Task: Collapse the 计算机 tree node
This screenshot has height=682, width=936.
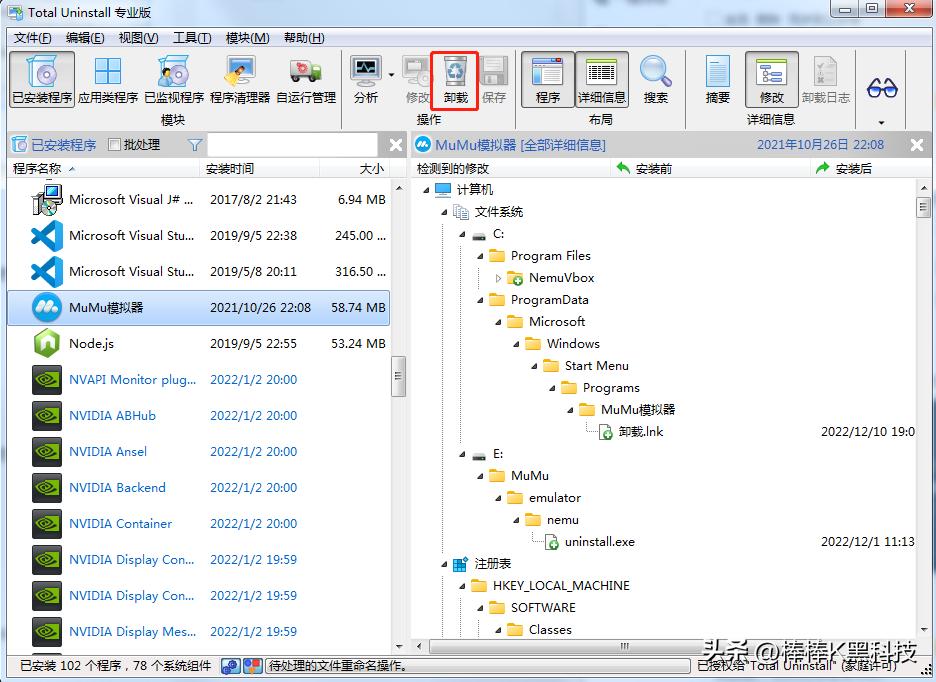Action: 426,191
